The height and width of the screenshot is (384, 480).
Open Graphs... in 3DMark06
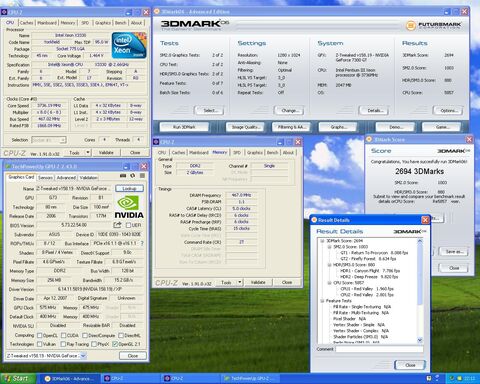click(x=338, y=127)
